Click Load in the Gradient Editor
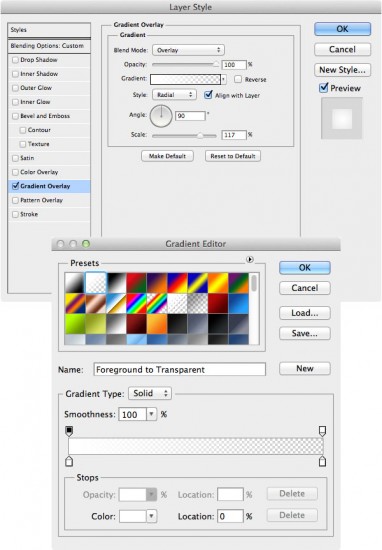Screen dimensions: 382x550 [304, 313]
